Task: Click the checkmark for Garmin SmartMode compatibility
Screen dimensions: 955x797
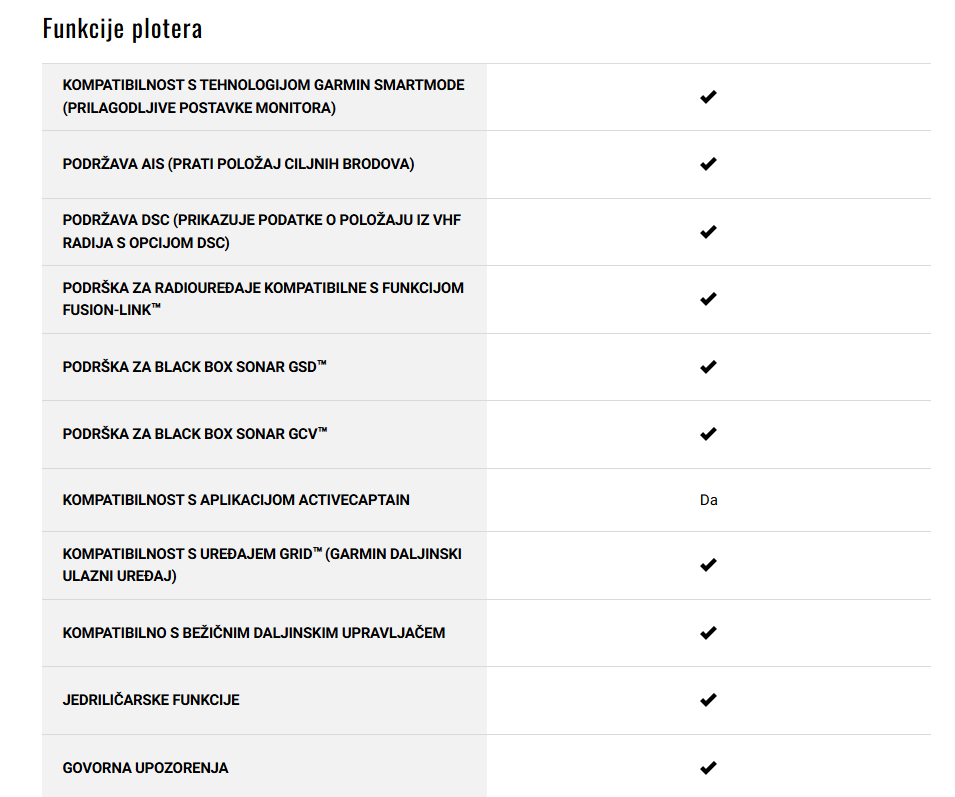Action: click(708, 97)
